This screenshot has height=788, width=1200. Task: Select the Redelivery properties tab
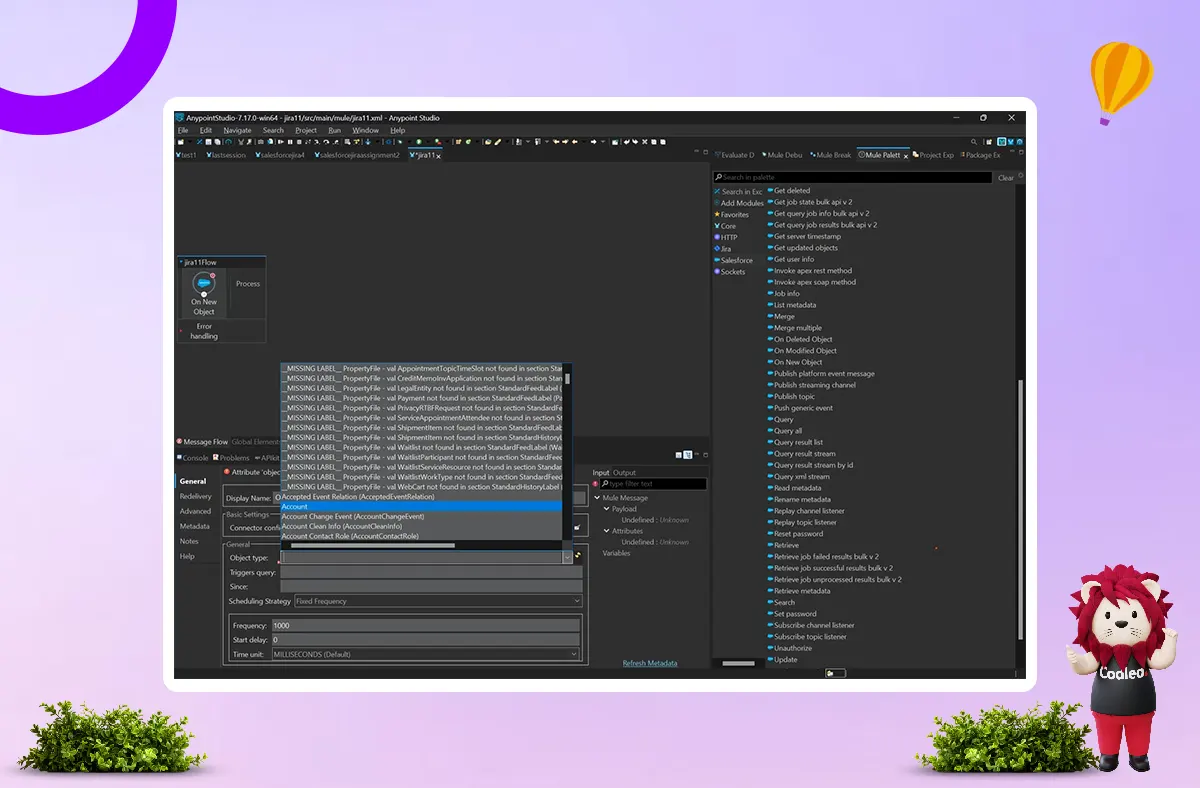click(196, 496)
